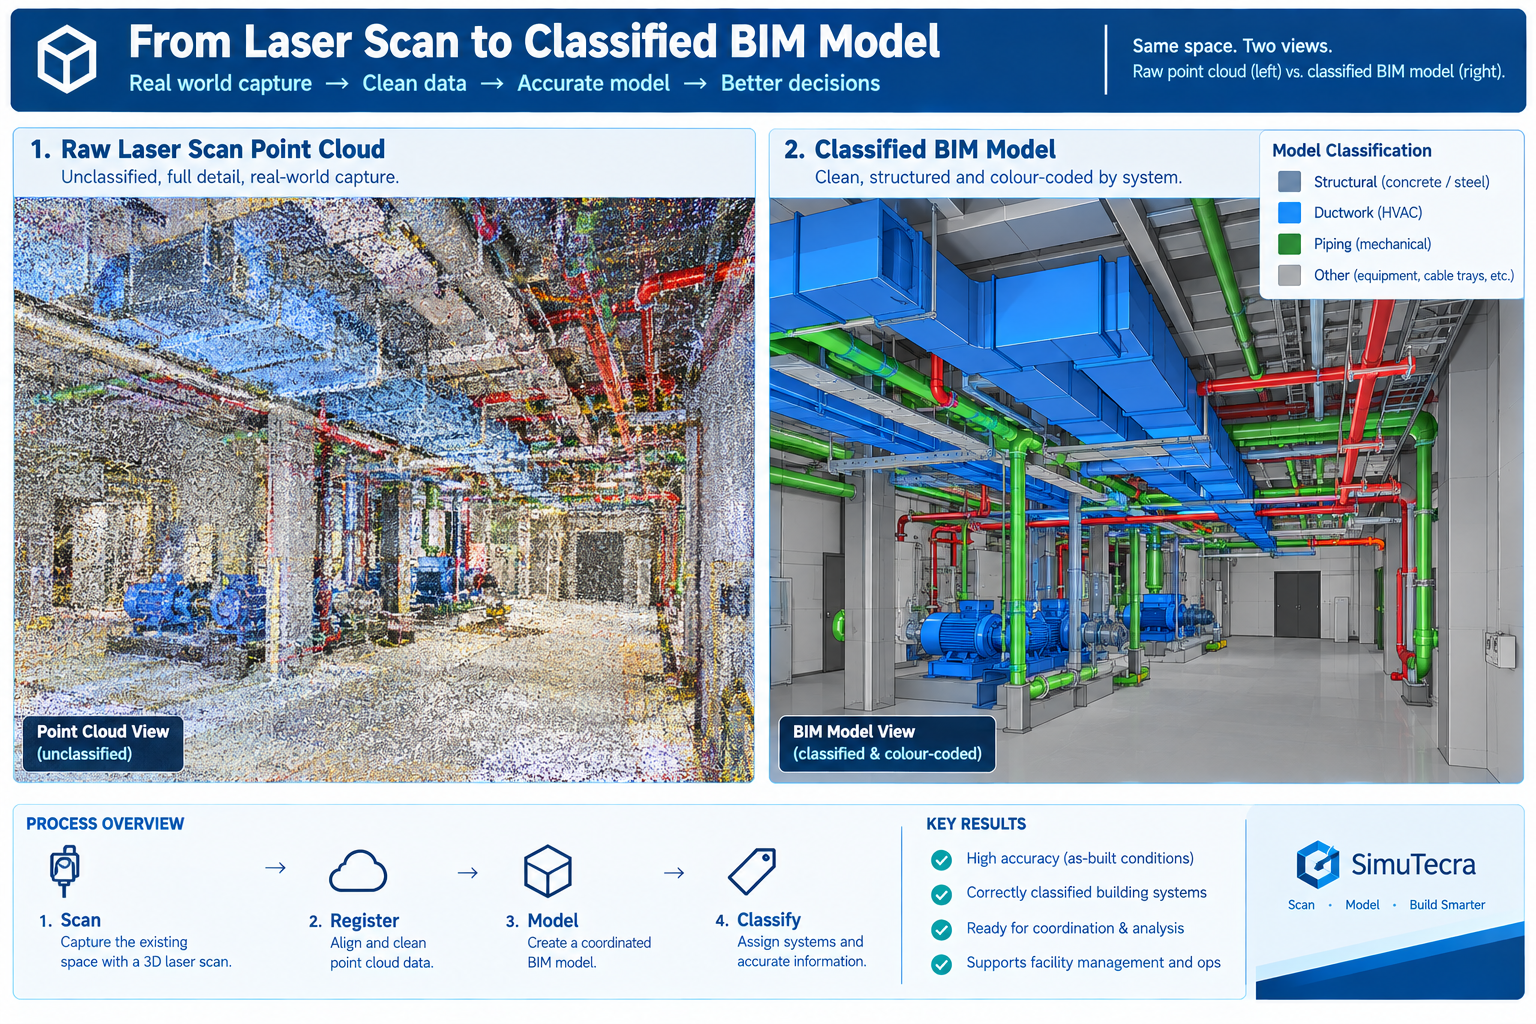Click 'Real world capture' in the header

(x=220, y=83)
